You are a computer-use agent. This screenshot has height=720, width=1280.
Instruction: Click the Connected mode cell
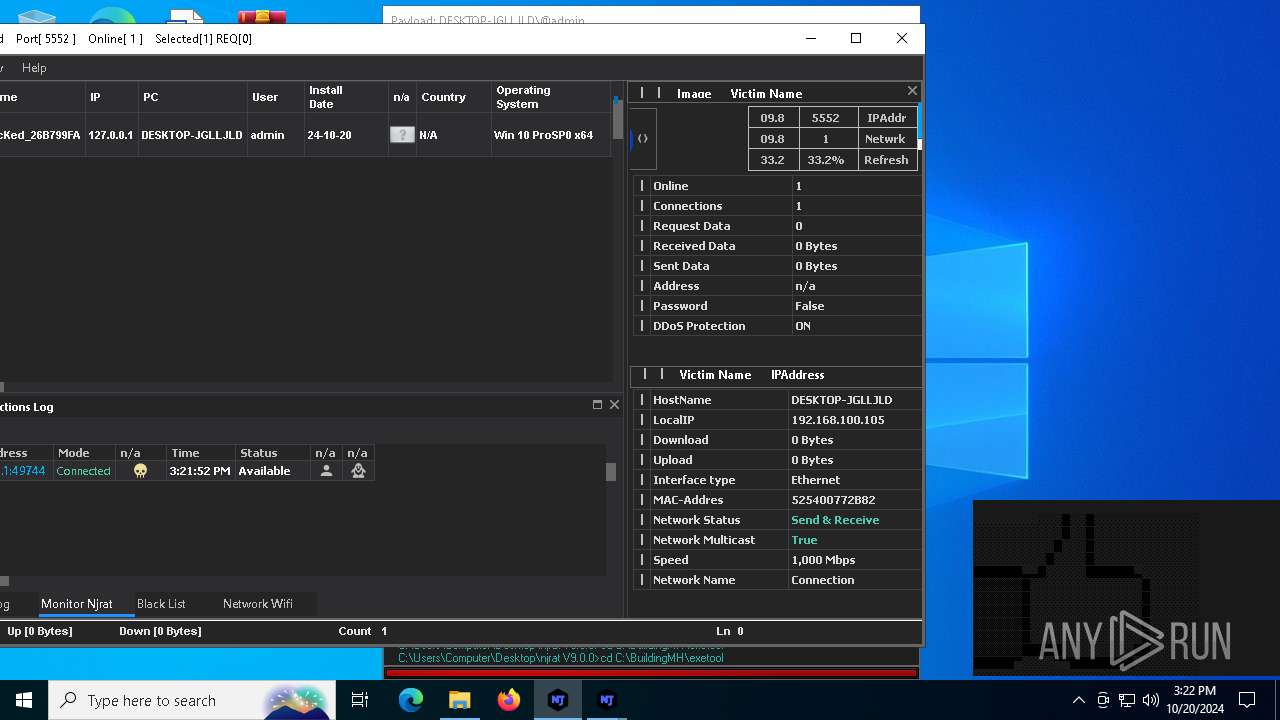pyautogui.click(x=83, y=471)
